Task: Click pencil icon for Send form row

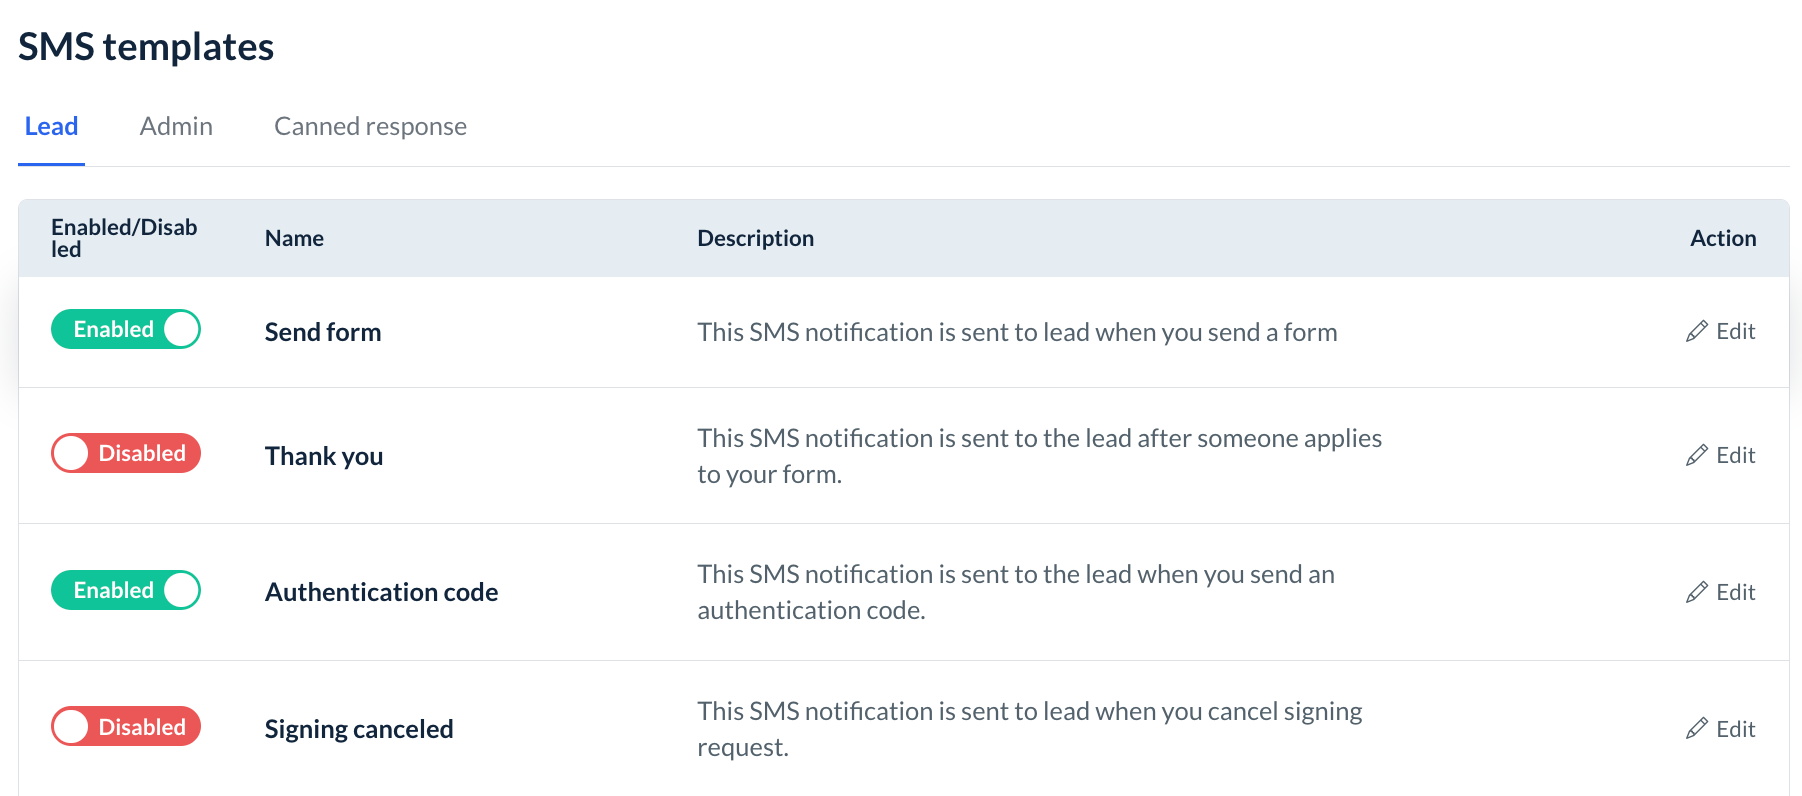Action: (1696, 332)
